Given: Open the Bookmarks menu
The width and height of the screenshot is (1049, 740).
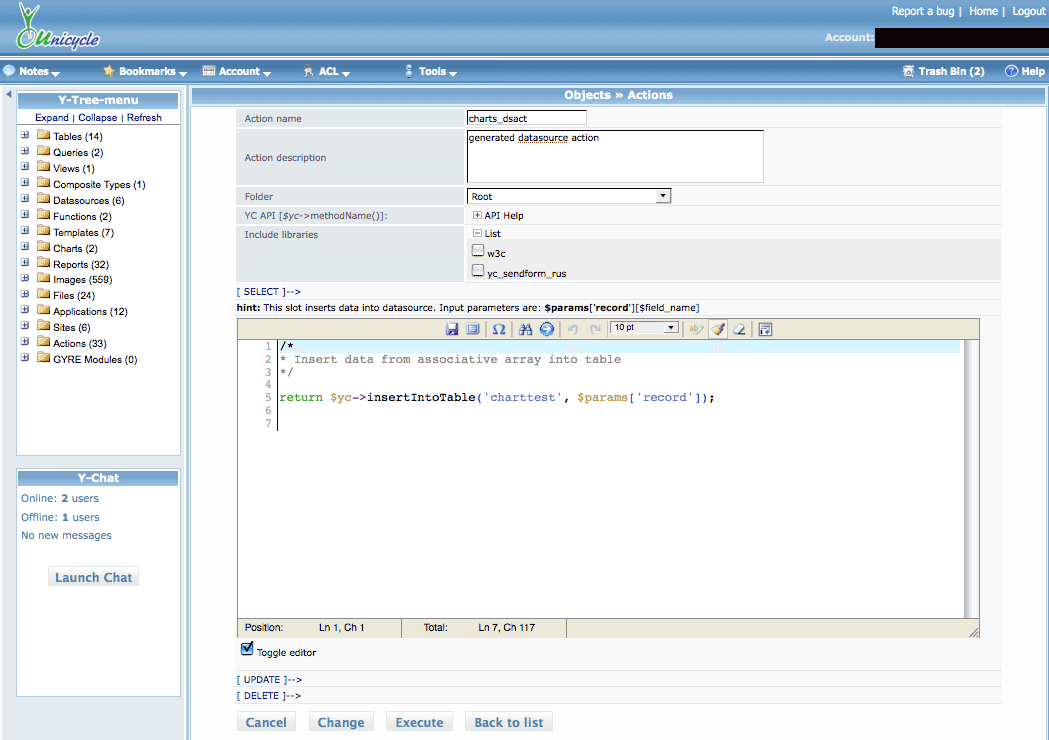Looking at the screenshot, I should 146,71.
